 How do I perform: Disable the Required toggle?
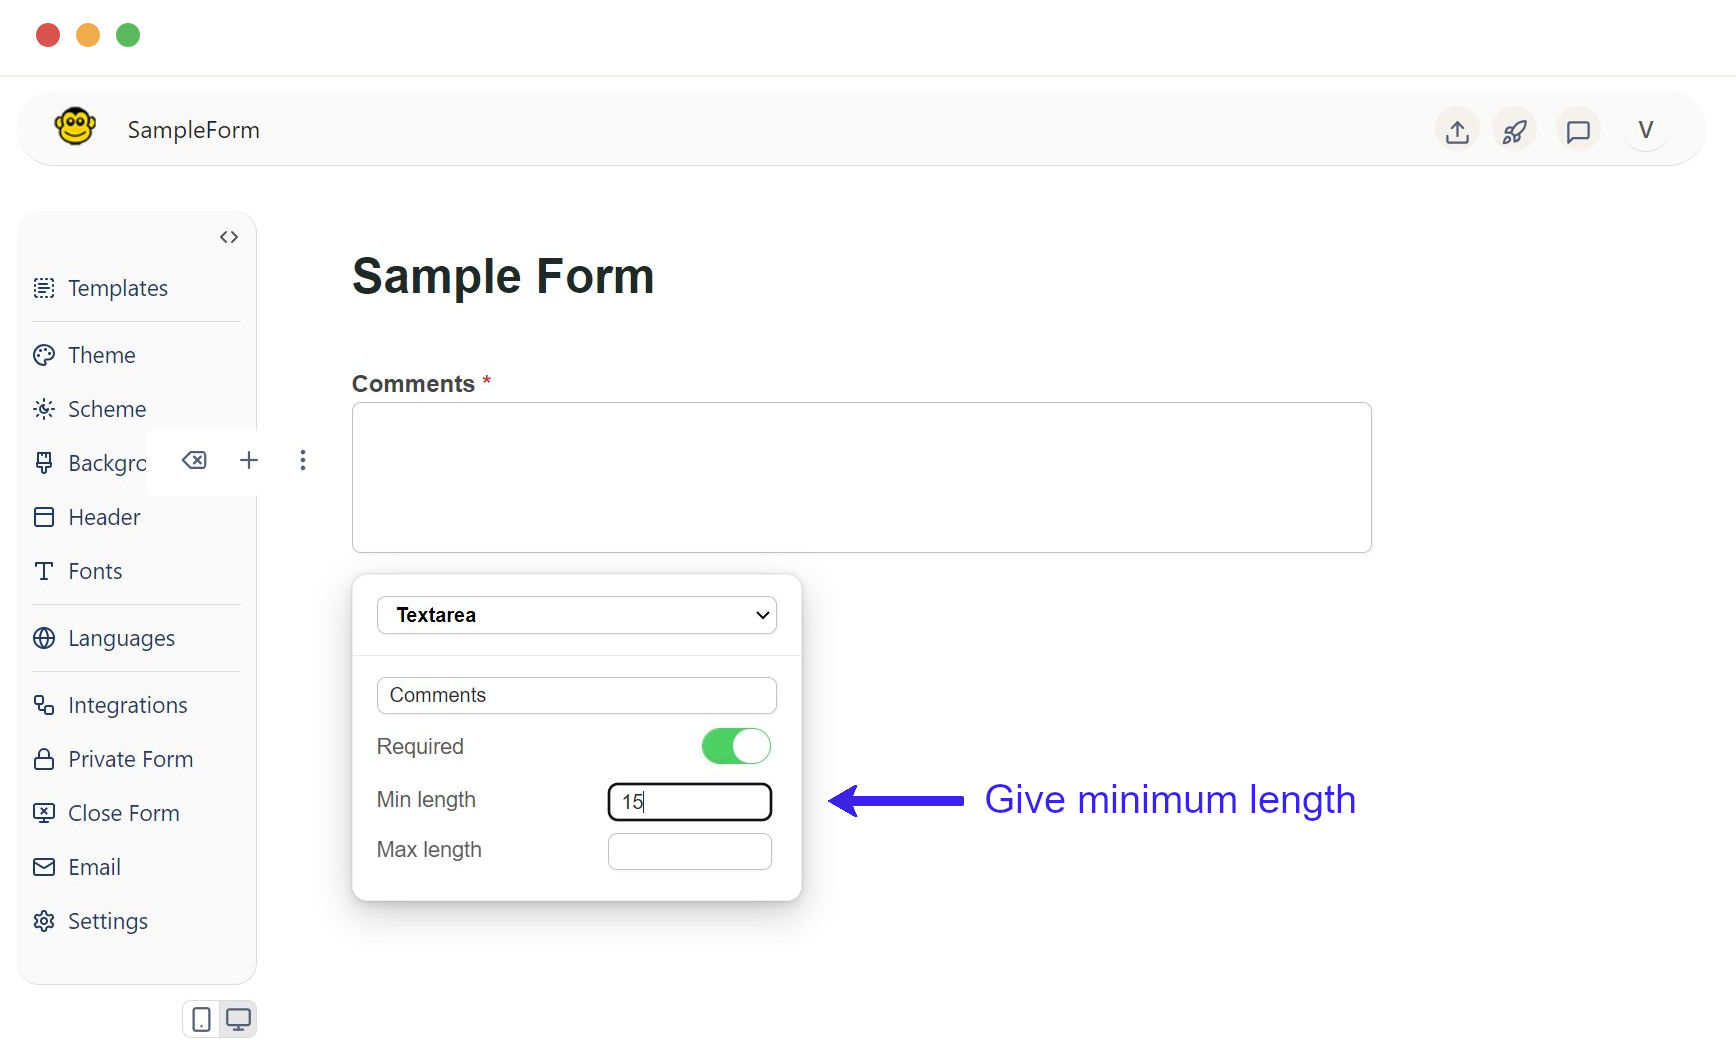click(736, 746)
